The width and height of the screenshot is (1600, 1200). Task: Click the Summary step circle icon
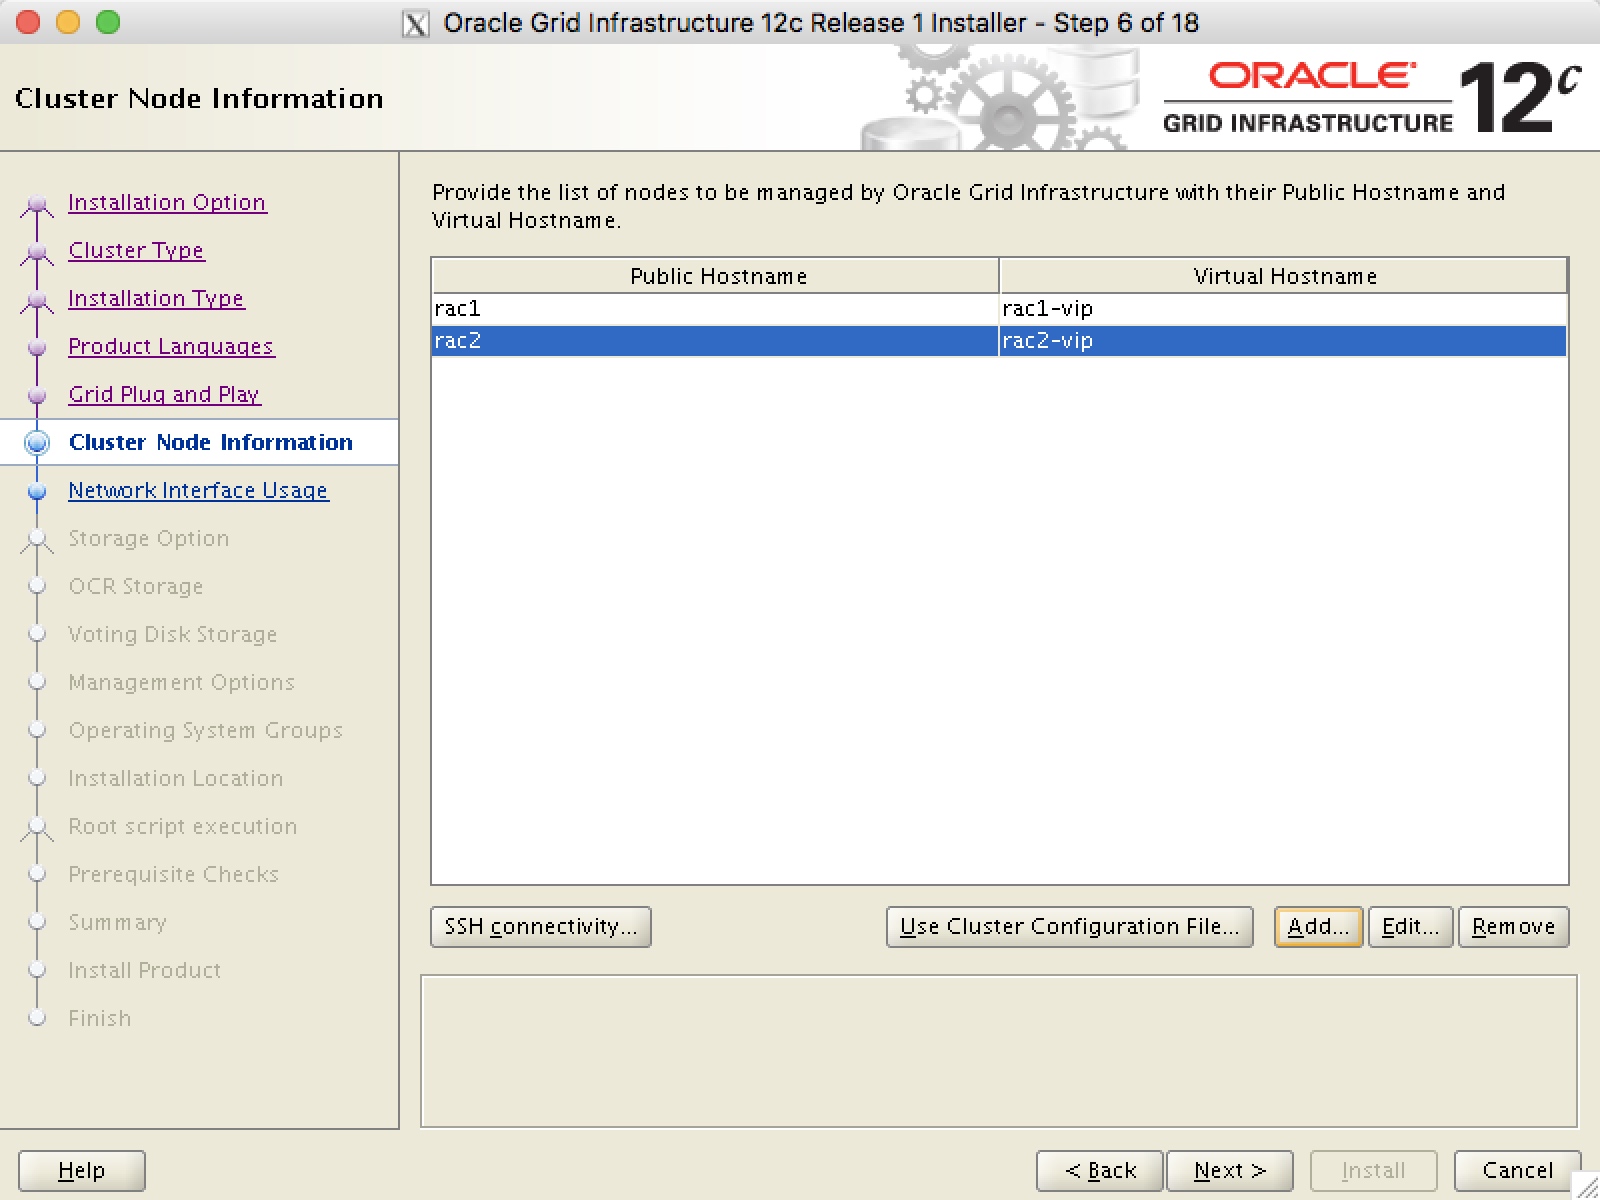[x=38, y=922]
